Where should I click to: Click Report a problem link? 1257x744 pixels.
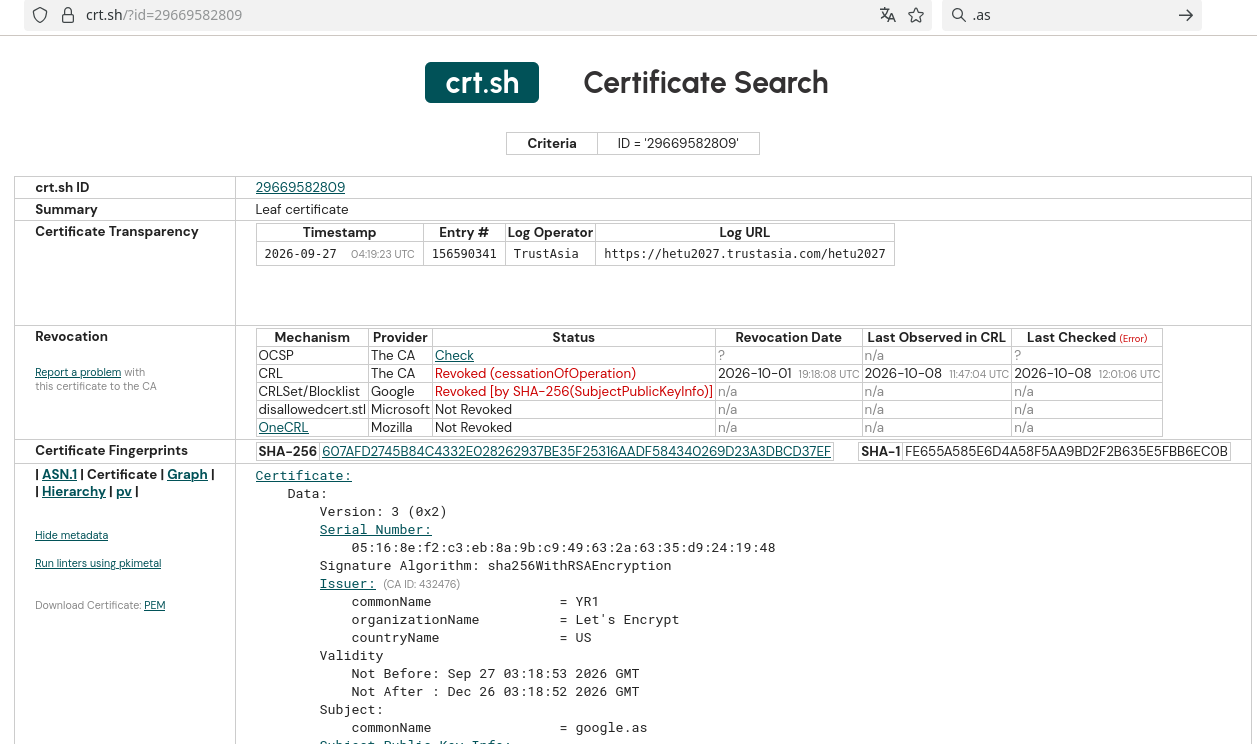78,372
